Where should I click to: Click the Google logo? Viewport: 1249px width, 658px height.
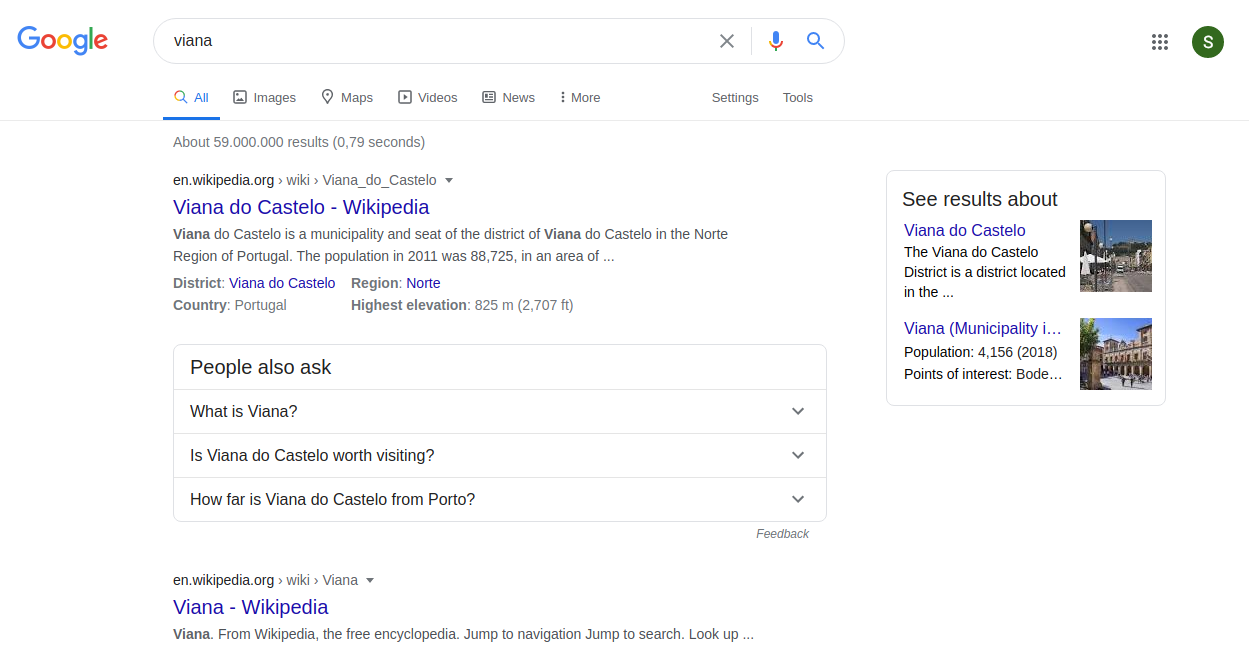(62, 40)
